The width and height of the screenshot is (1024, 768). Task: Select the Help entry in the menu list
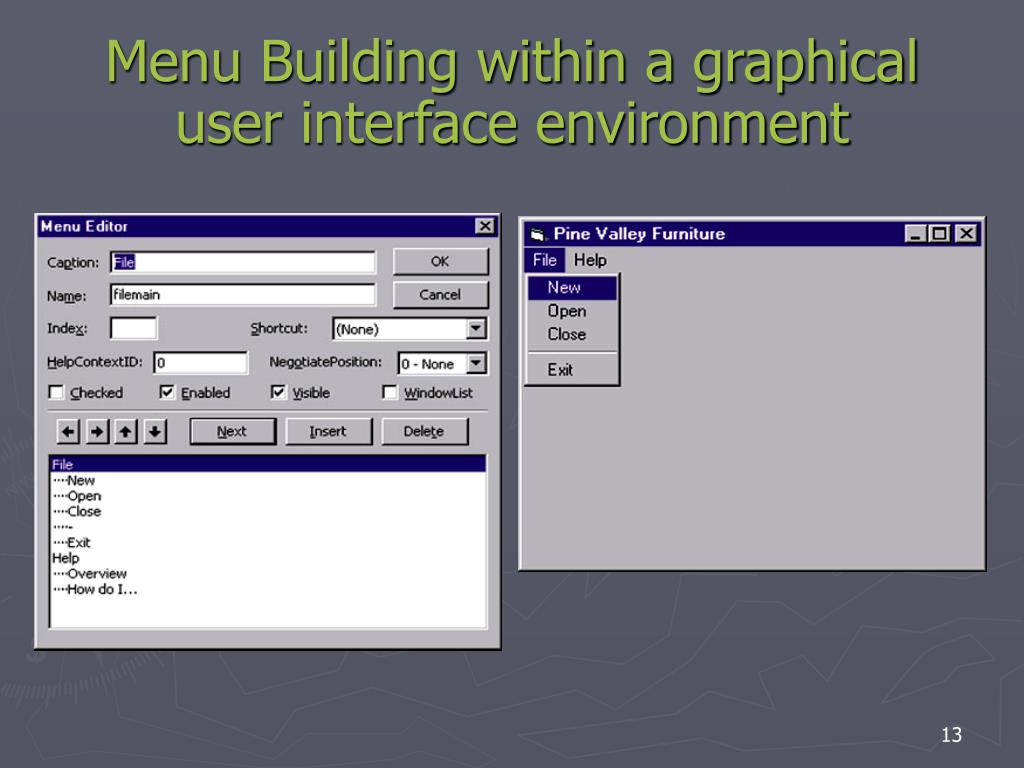coord(268,558)
